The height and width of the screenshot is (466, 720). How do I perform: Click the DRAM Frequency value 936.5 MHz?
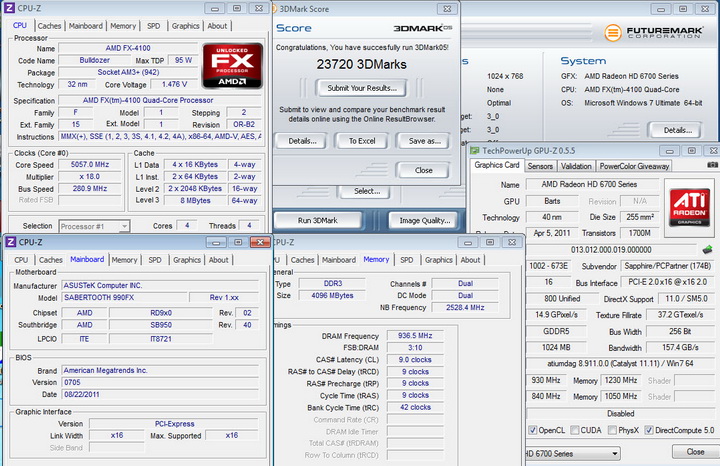point(415,336)
